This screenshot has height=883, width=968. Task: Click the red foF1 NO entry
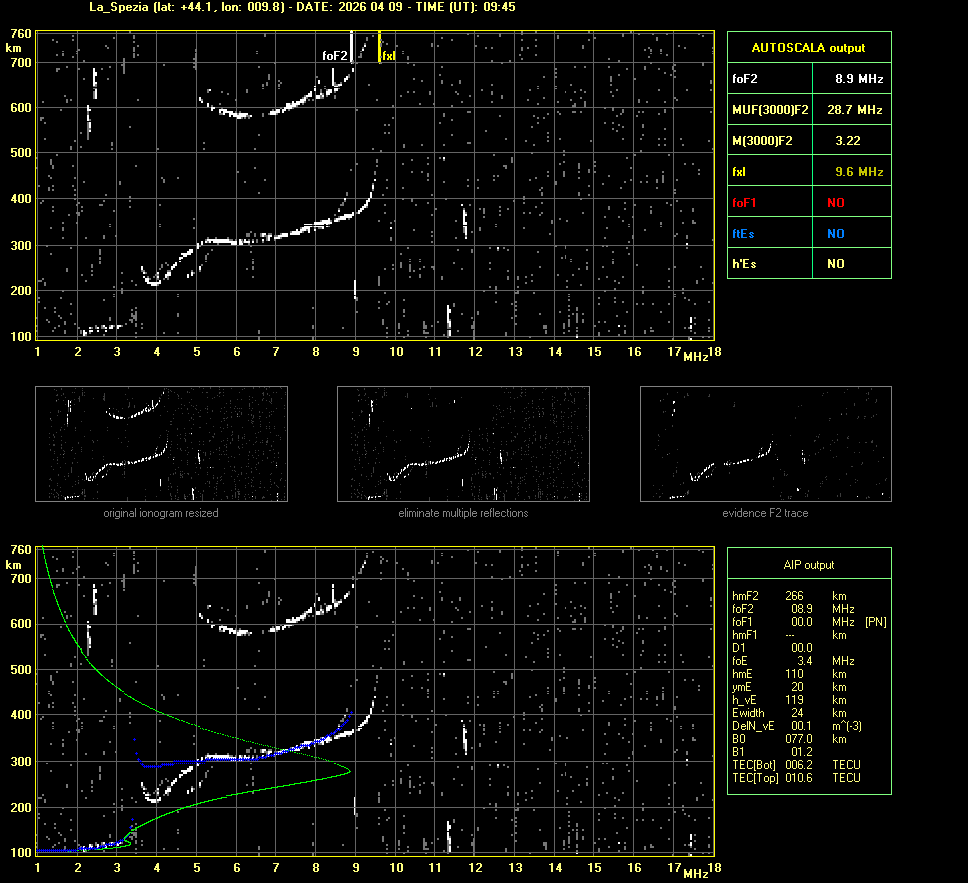pyautogui.click(x=808, y=202)
